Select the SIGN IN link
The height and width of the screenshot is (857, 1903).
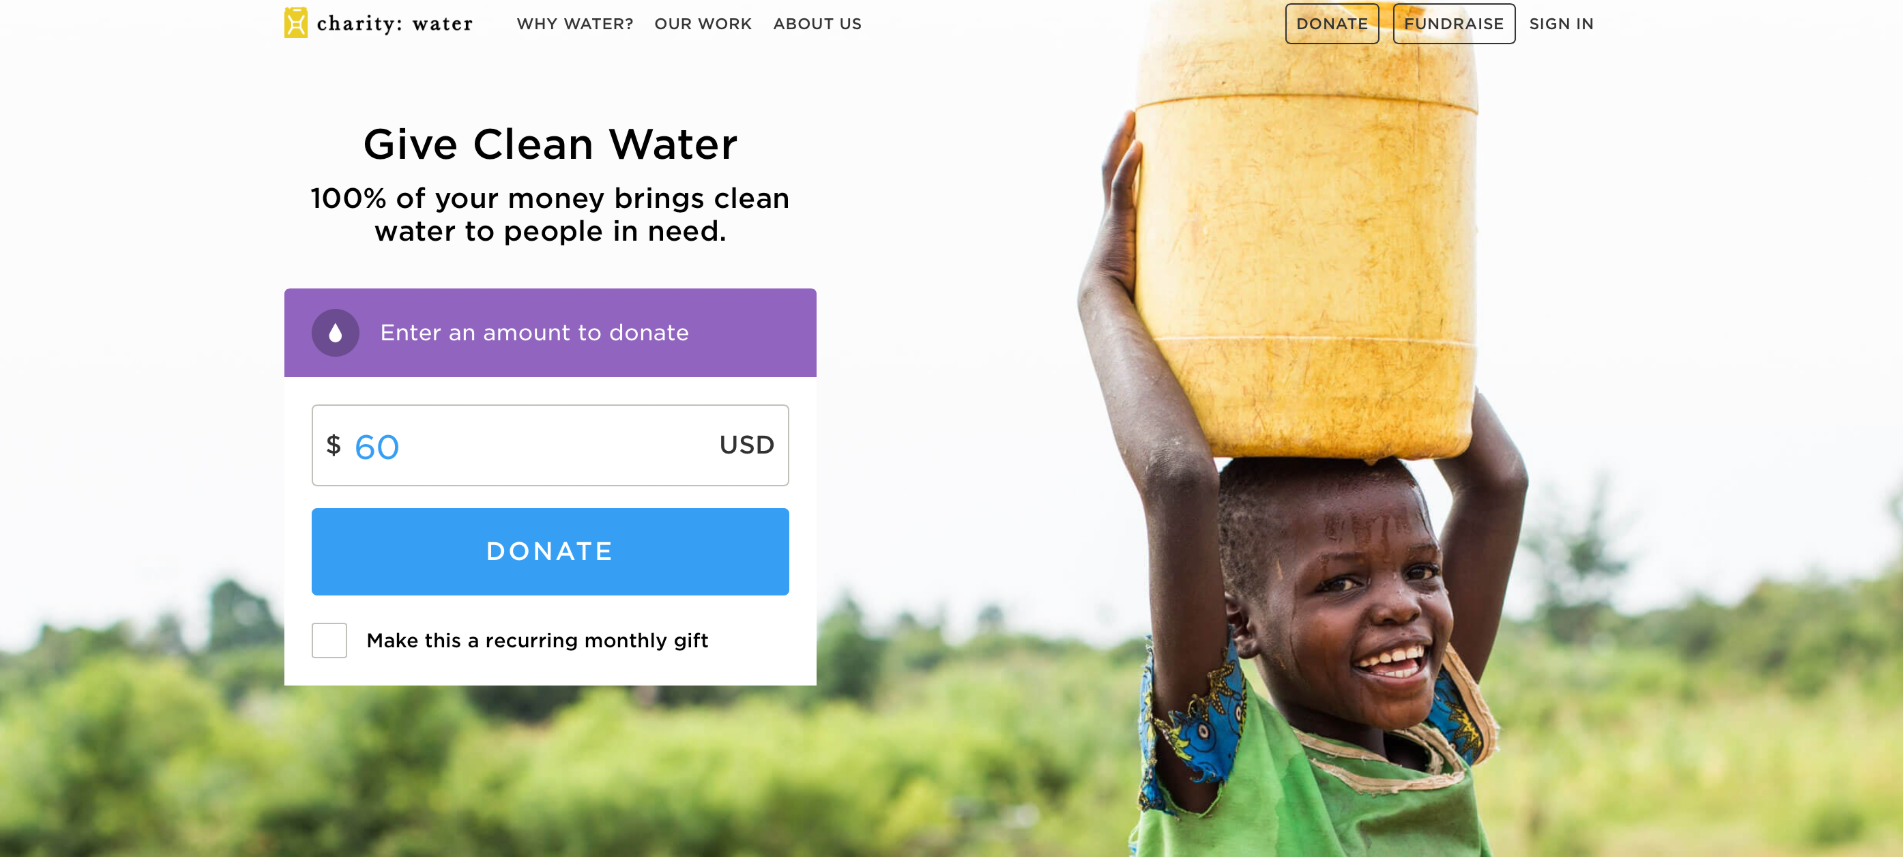tap(1561, 24)
